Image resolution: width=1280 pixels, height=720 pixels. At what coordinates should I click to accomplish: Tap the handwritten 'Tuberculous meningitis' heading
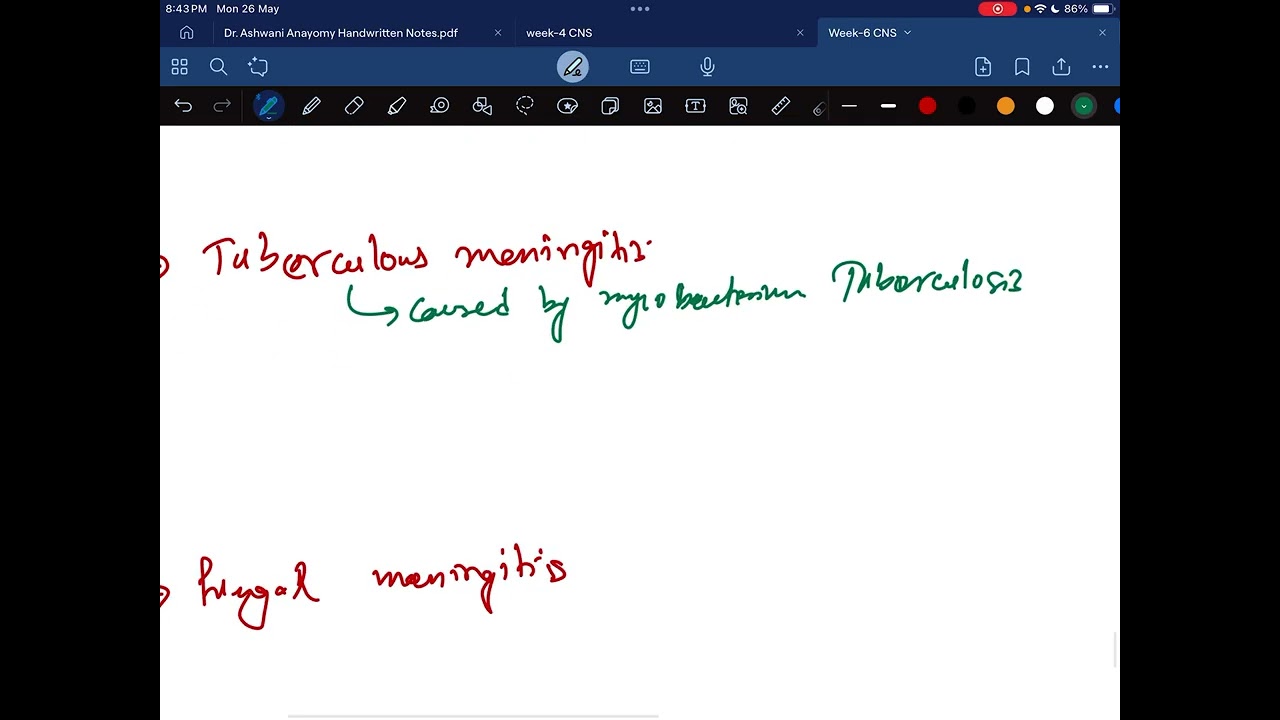pos(428,258)
